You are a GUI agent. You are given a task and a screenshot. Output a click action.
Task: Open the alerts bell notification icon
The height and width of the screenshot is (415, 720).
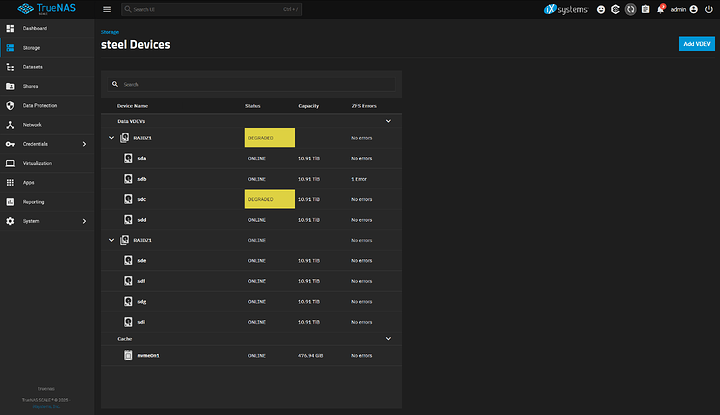pos(661,9)
